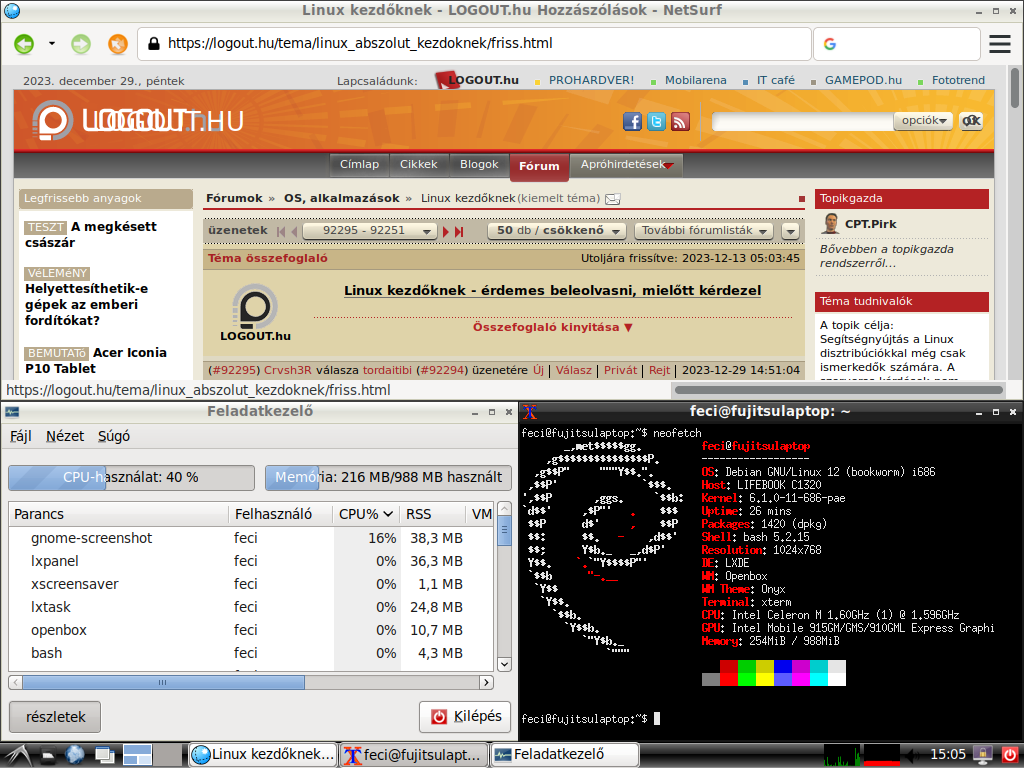Image resolution: width=1024 pixels, height=768 pixels.
Task: Open the opciók search options dropdown
Action: pos(923,121)
